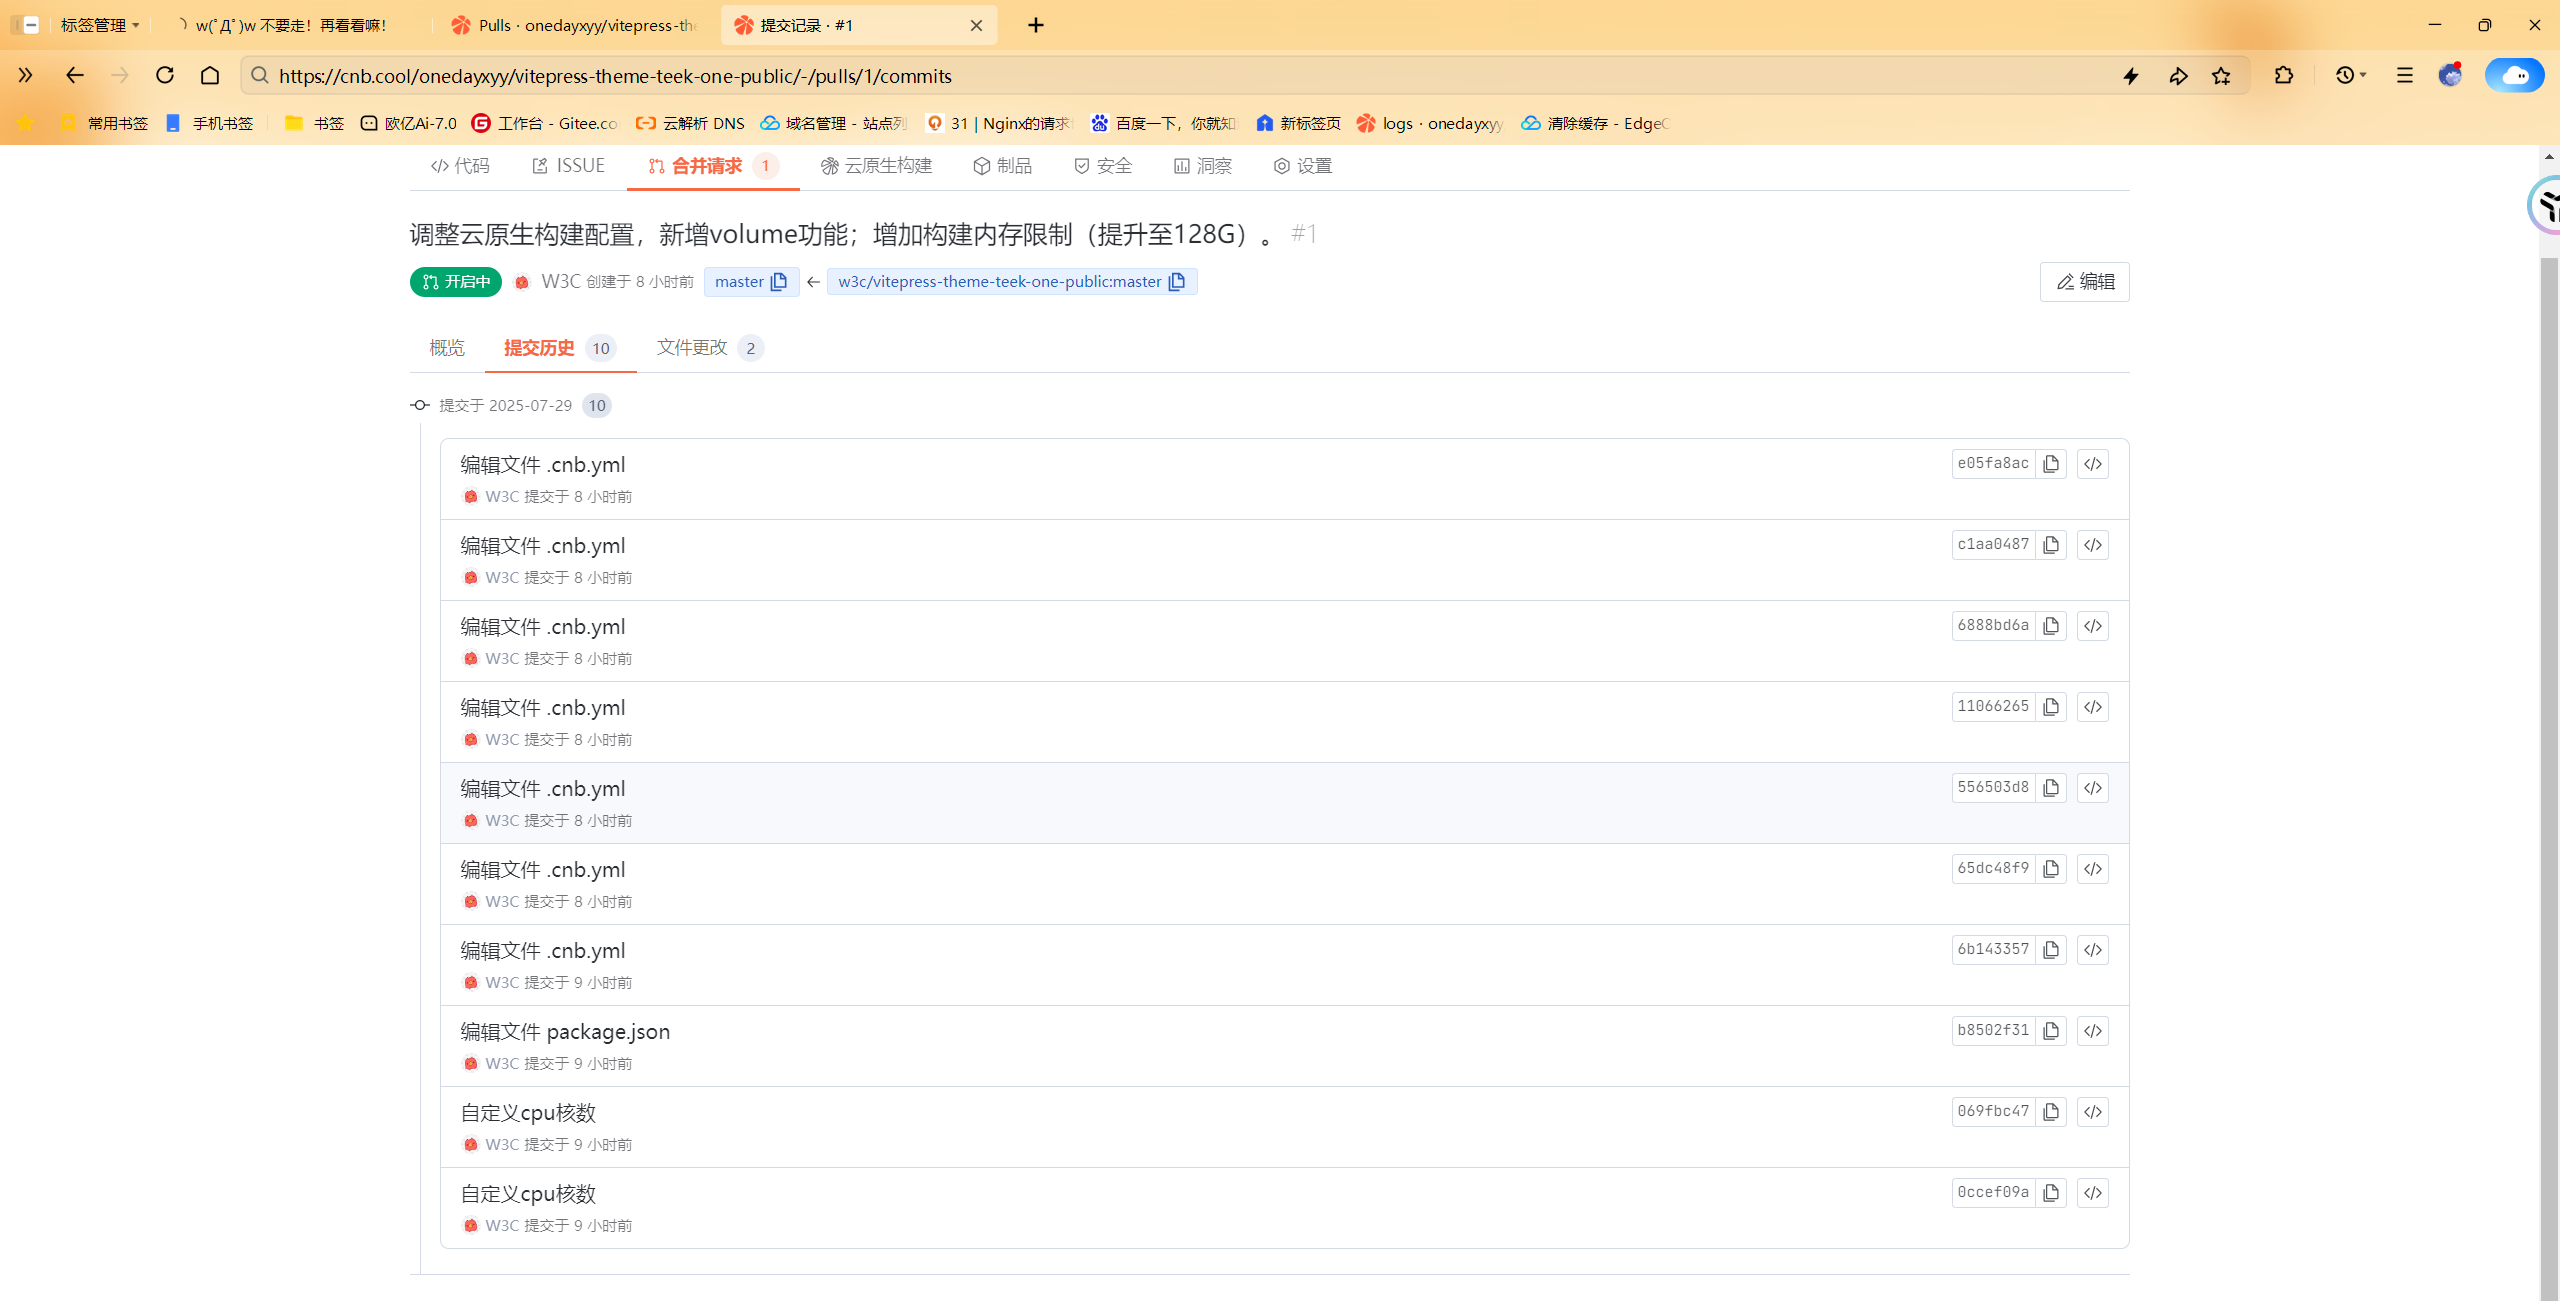Browse code at commit 069fbc47
Viewport: 2560px width, 1301px height.
(x=2093, y=1112)
